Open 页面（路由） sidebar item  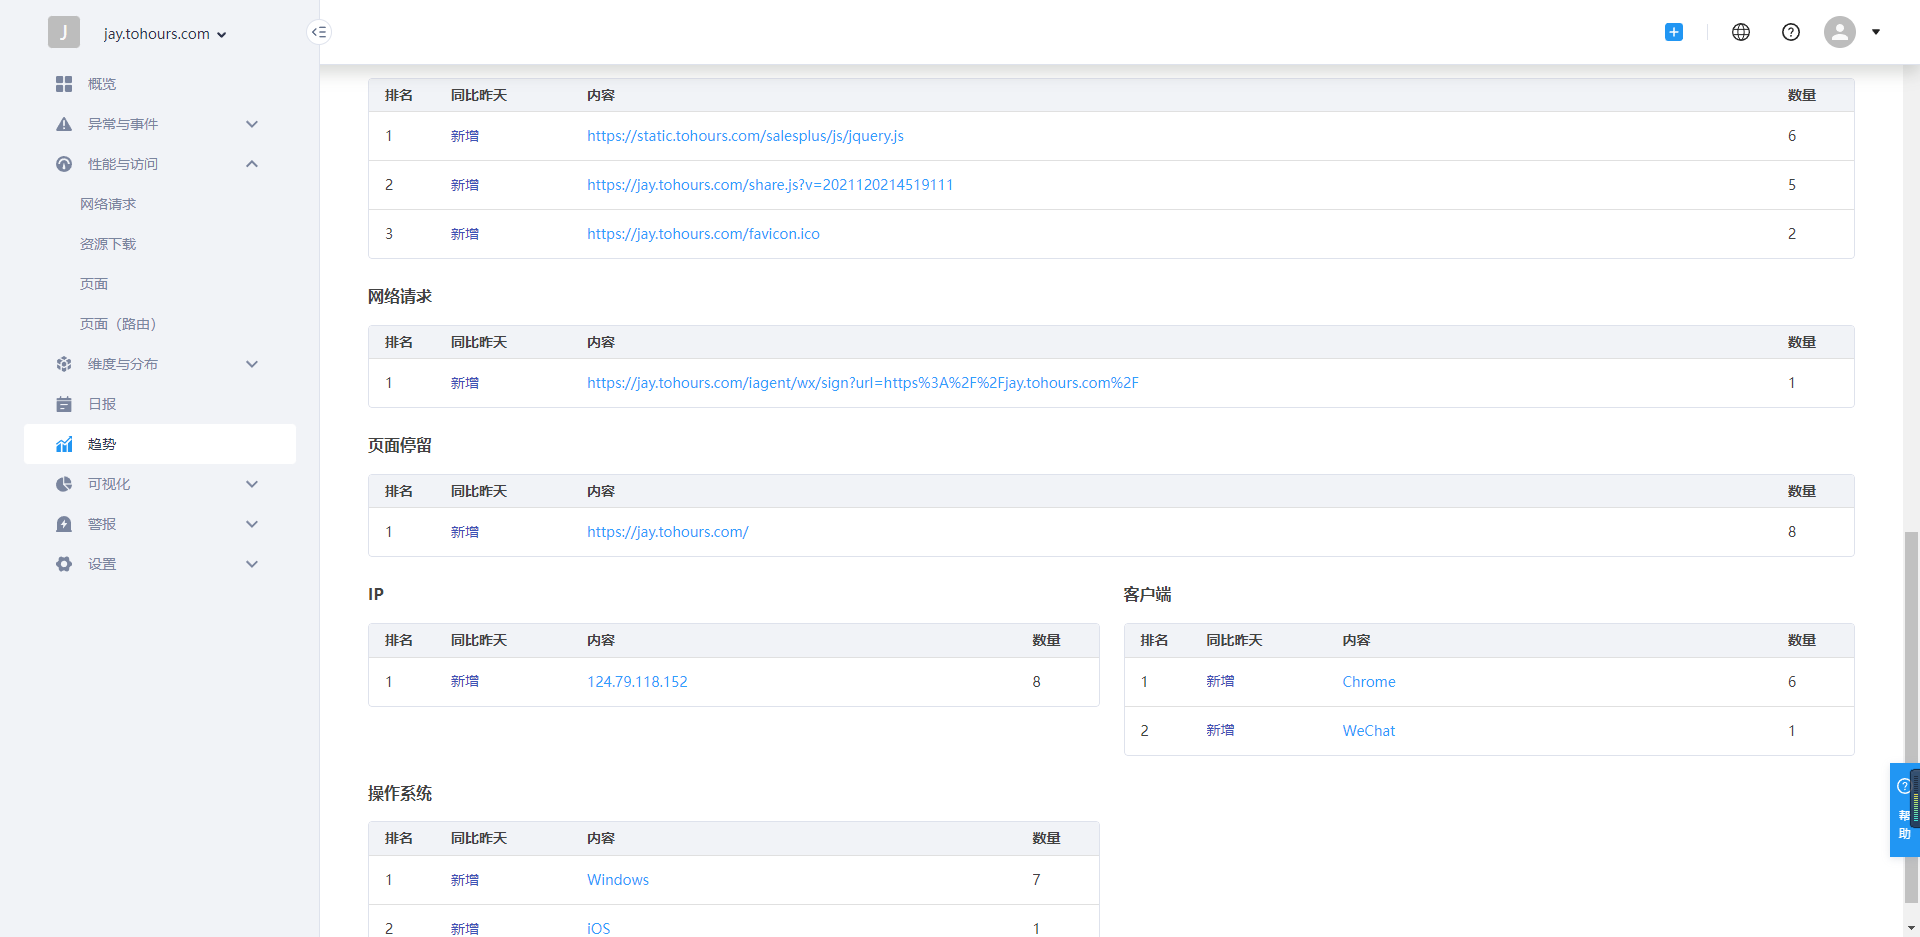(x=118, y=324)
